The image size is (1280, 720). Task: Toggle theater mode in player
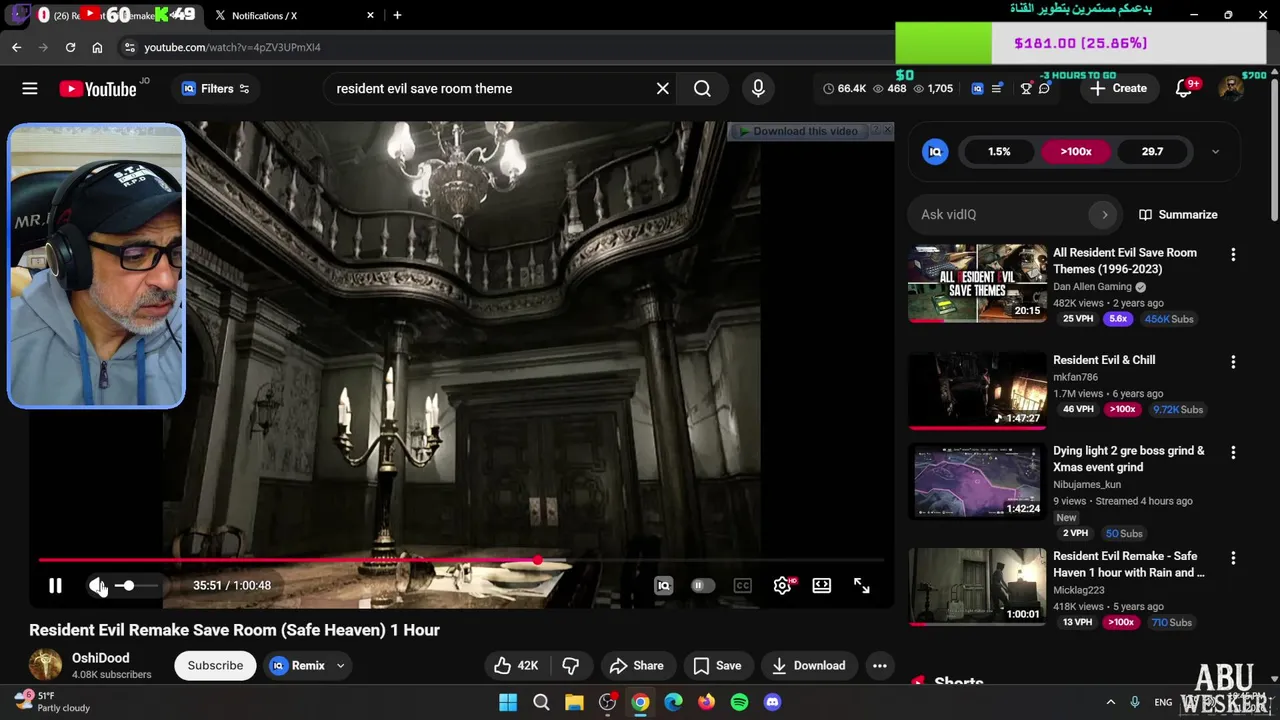tap(821, 585)
